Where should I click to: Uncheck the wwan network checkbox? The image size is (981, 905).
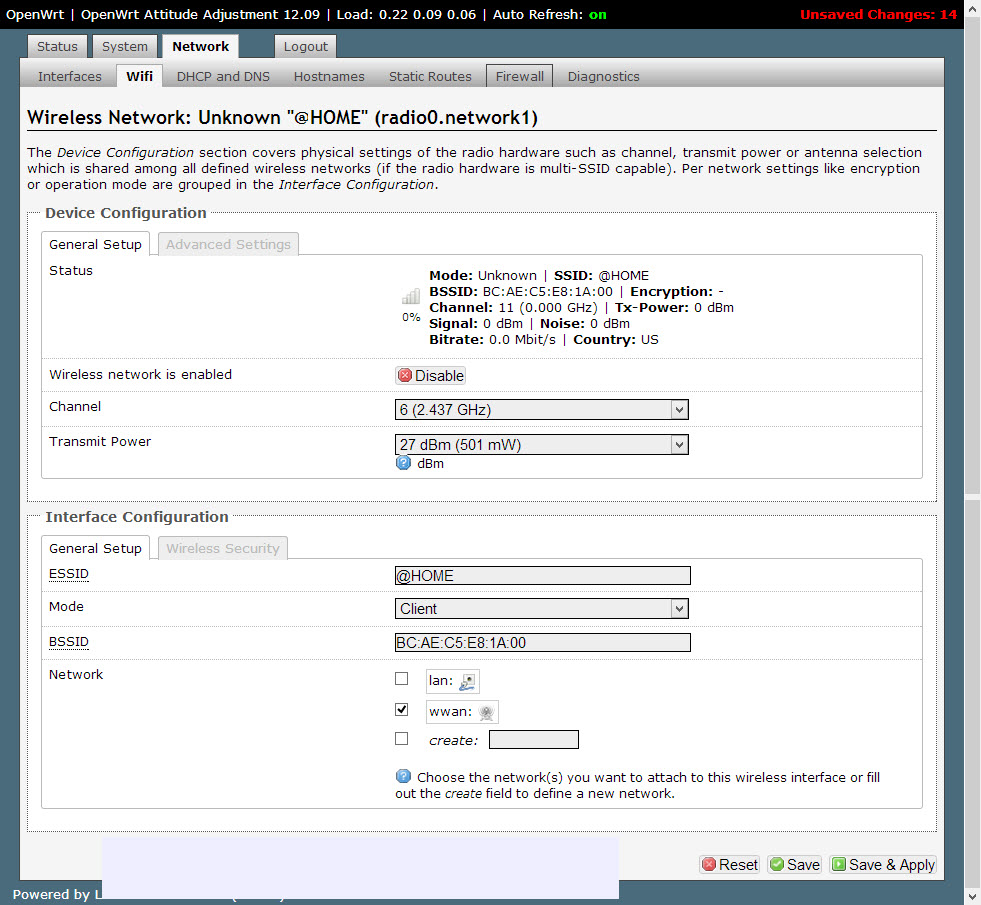coord(402,709)
